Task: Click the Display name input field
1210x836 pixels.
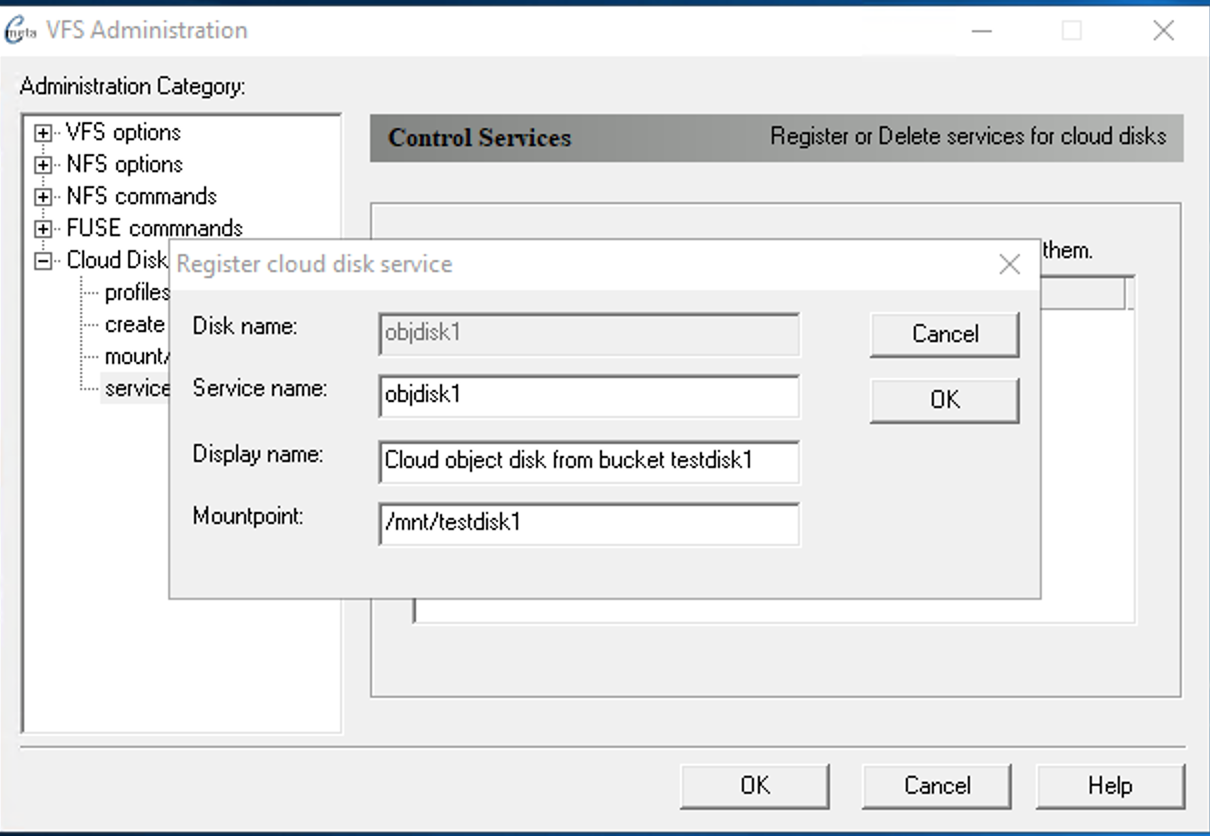Action: click(589, 461)
